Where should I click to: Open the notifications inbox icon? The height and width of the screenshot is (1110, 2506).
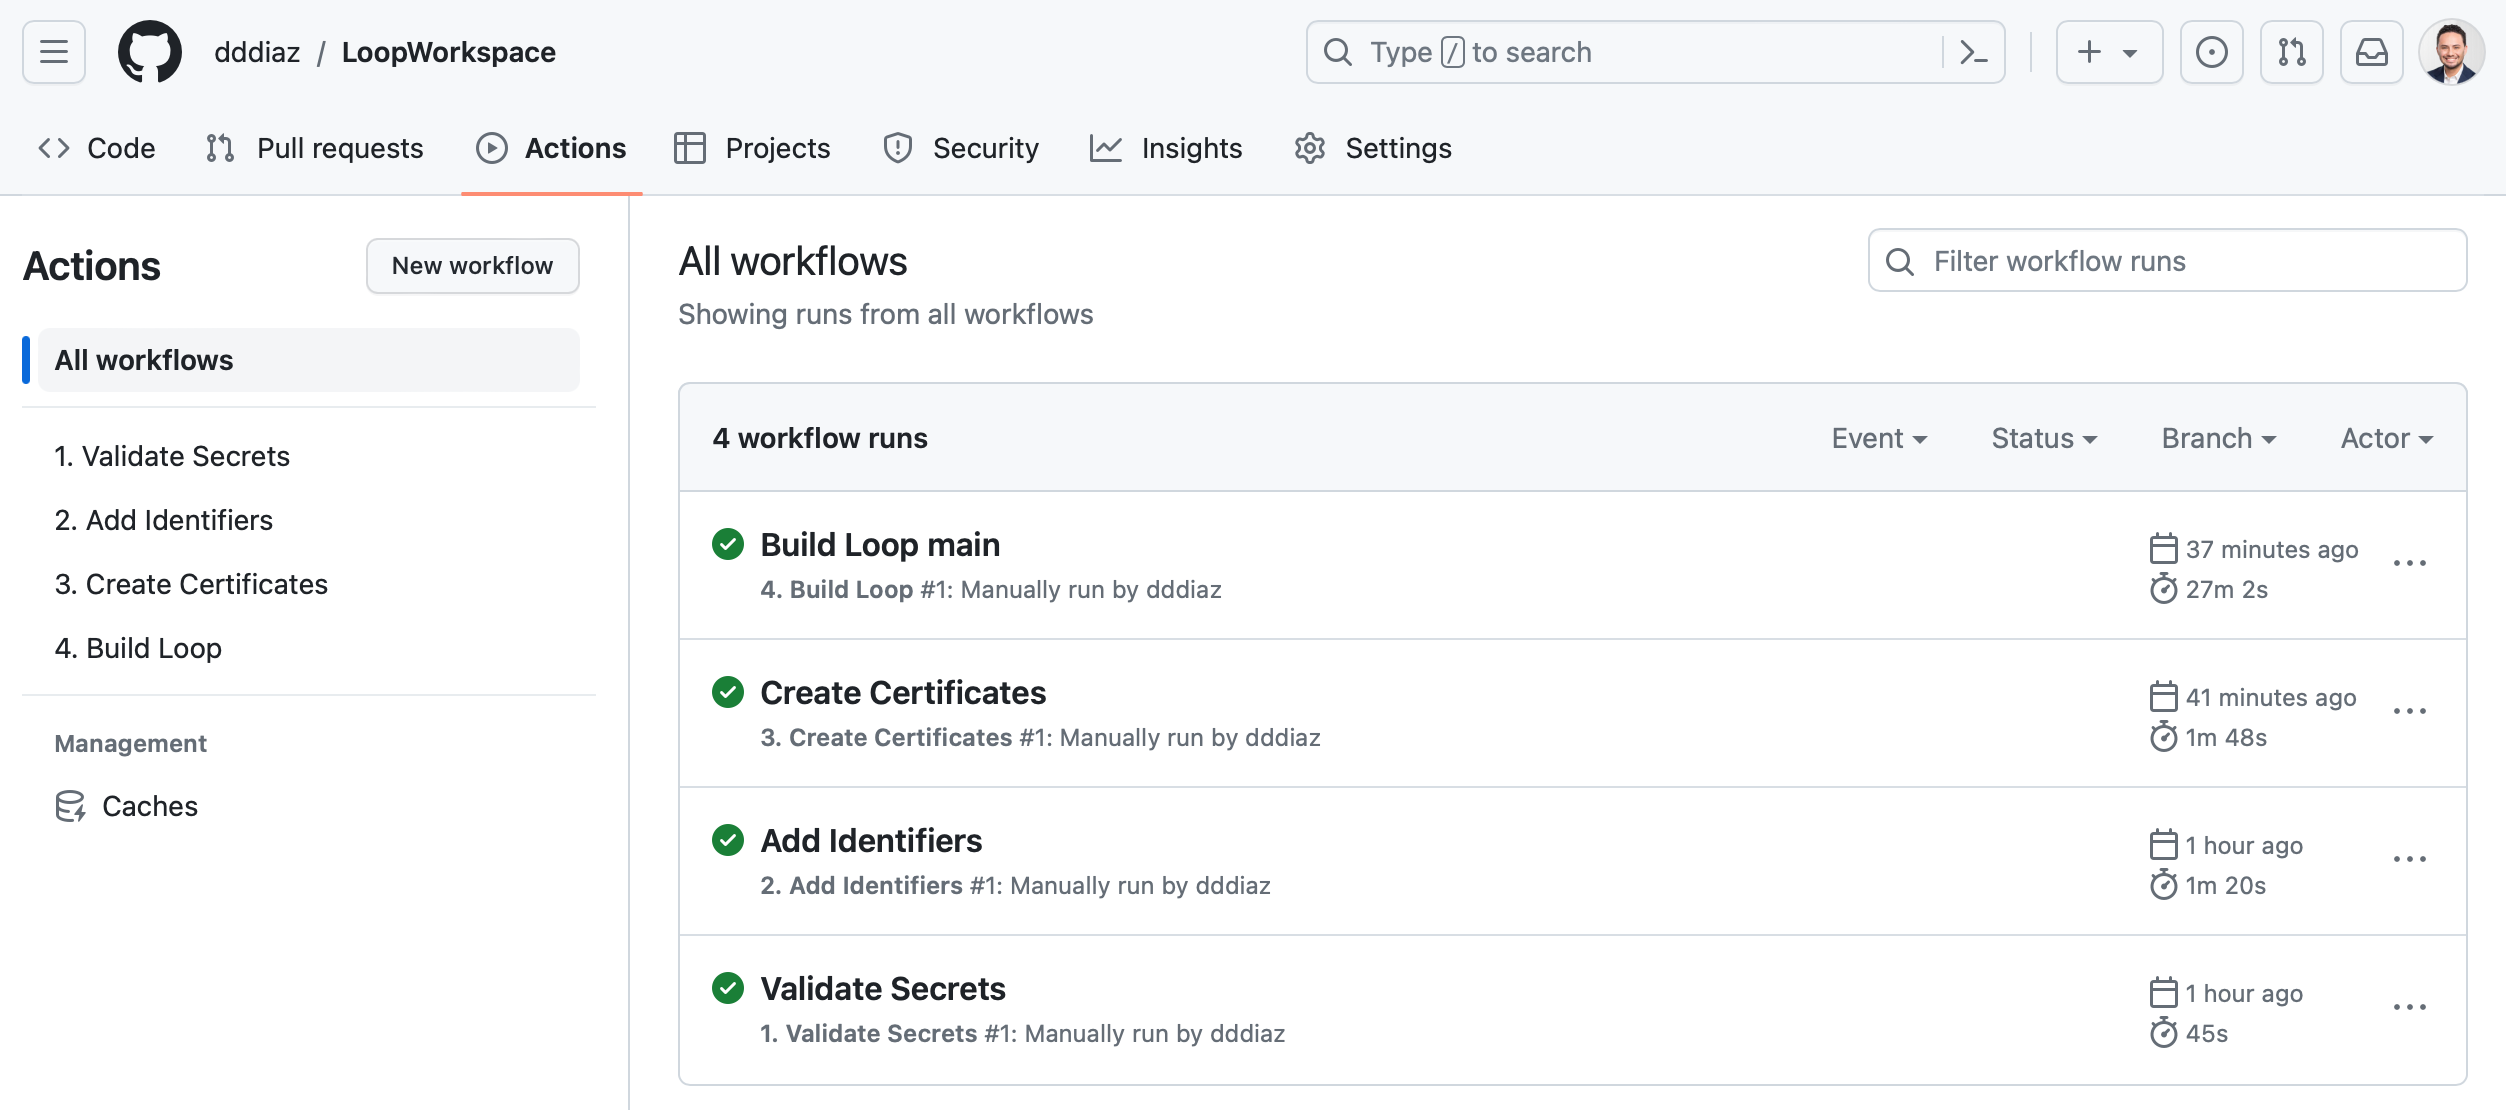coord(2371,52)
